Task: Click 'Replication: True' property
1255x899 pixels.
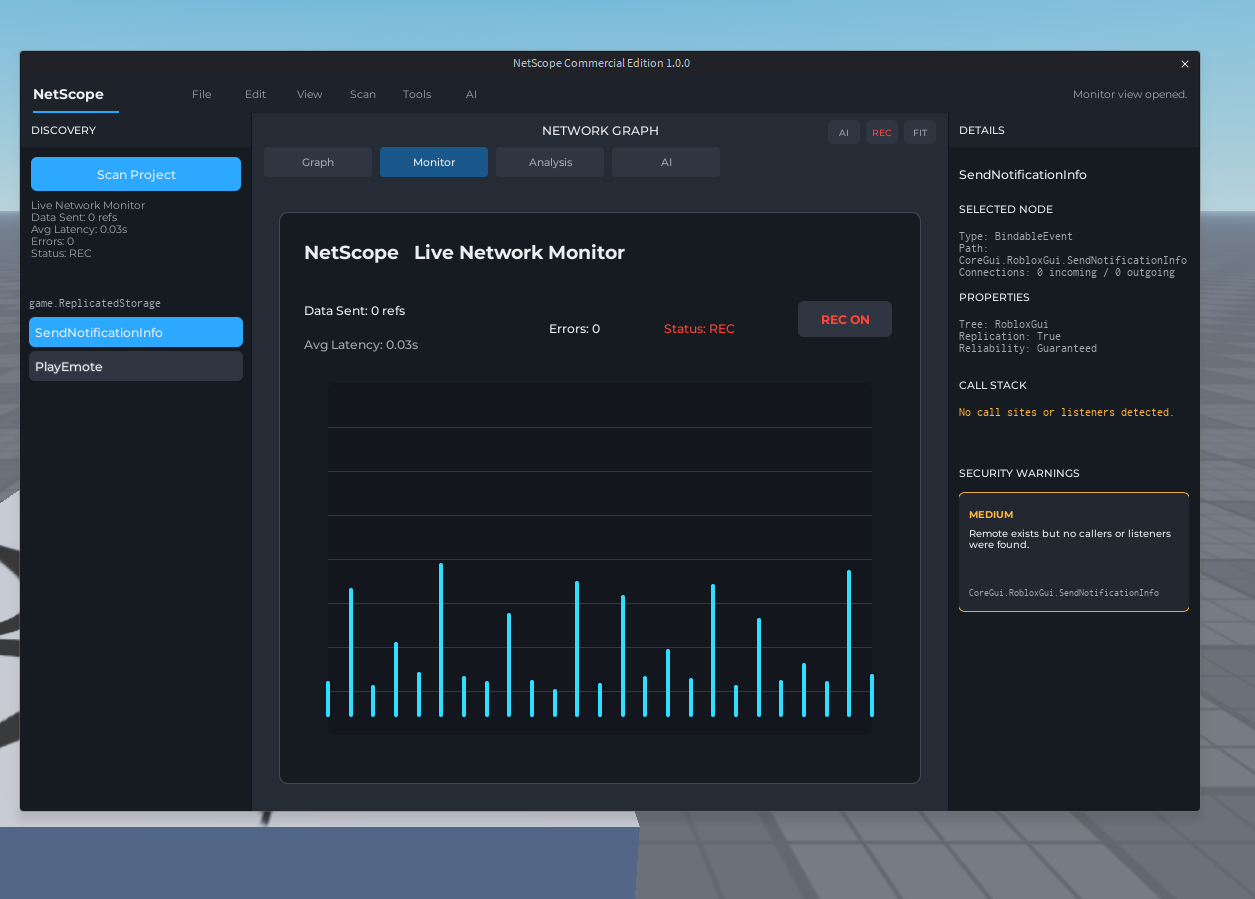Action: pyautogui.click(x=1010, y=336)
